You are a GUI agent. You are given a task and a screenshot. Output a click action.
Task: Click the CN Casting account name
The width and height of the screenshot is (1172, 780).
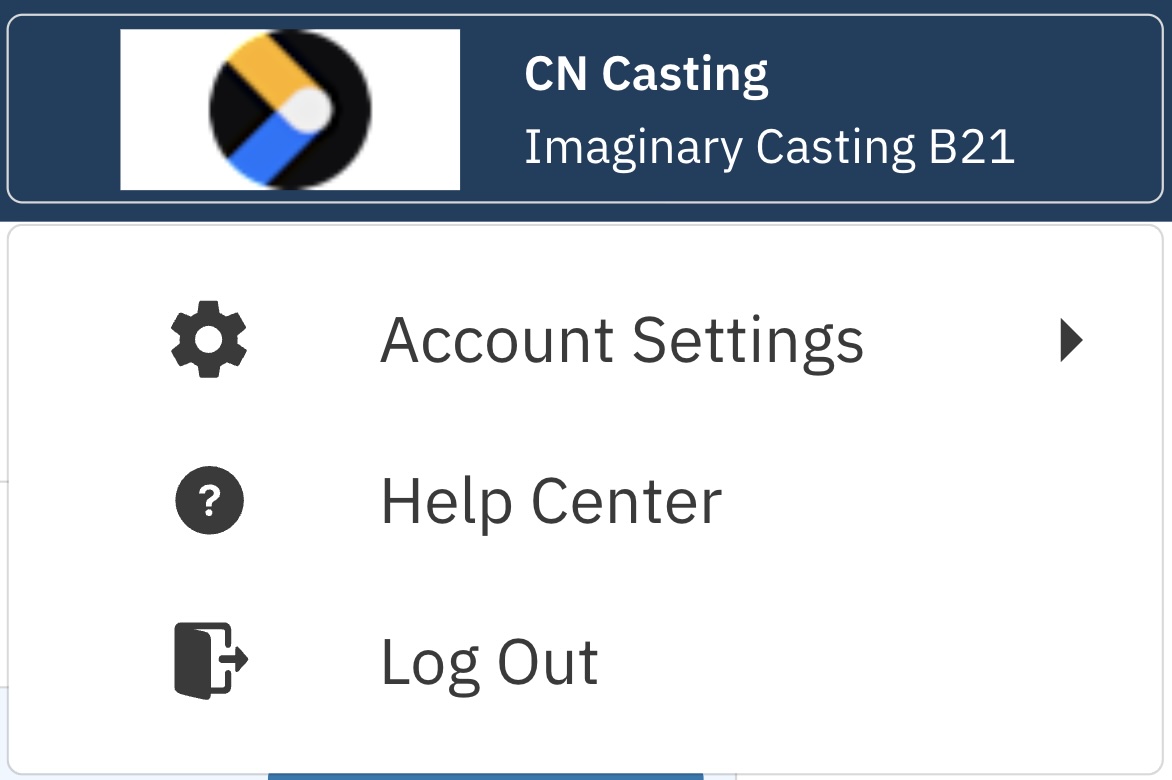(x=646, y=75)
